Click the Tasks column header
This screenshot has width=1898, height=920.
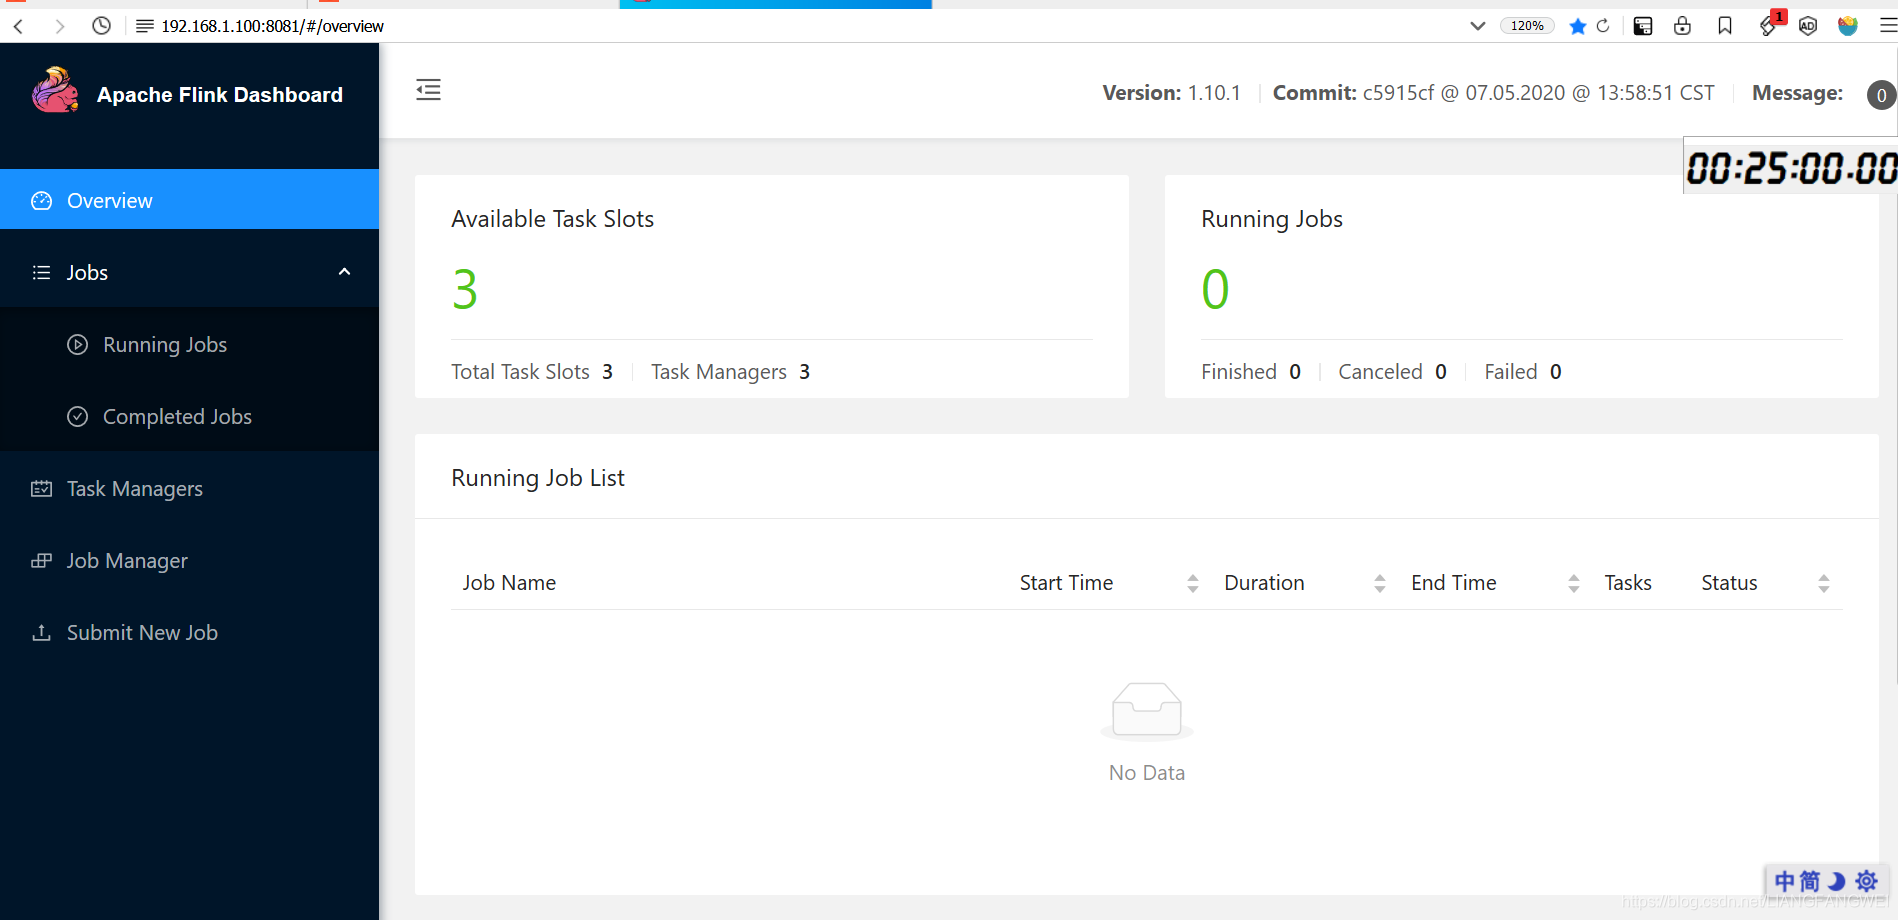tap(1628, 583)
